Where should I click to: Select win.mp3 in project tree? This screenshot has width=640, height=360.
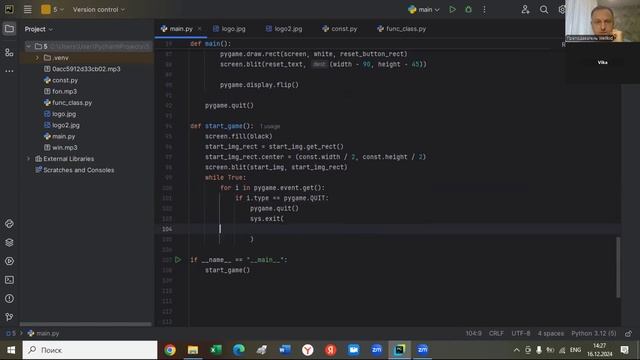pyautogui.click(x=64, y=147)
